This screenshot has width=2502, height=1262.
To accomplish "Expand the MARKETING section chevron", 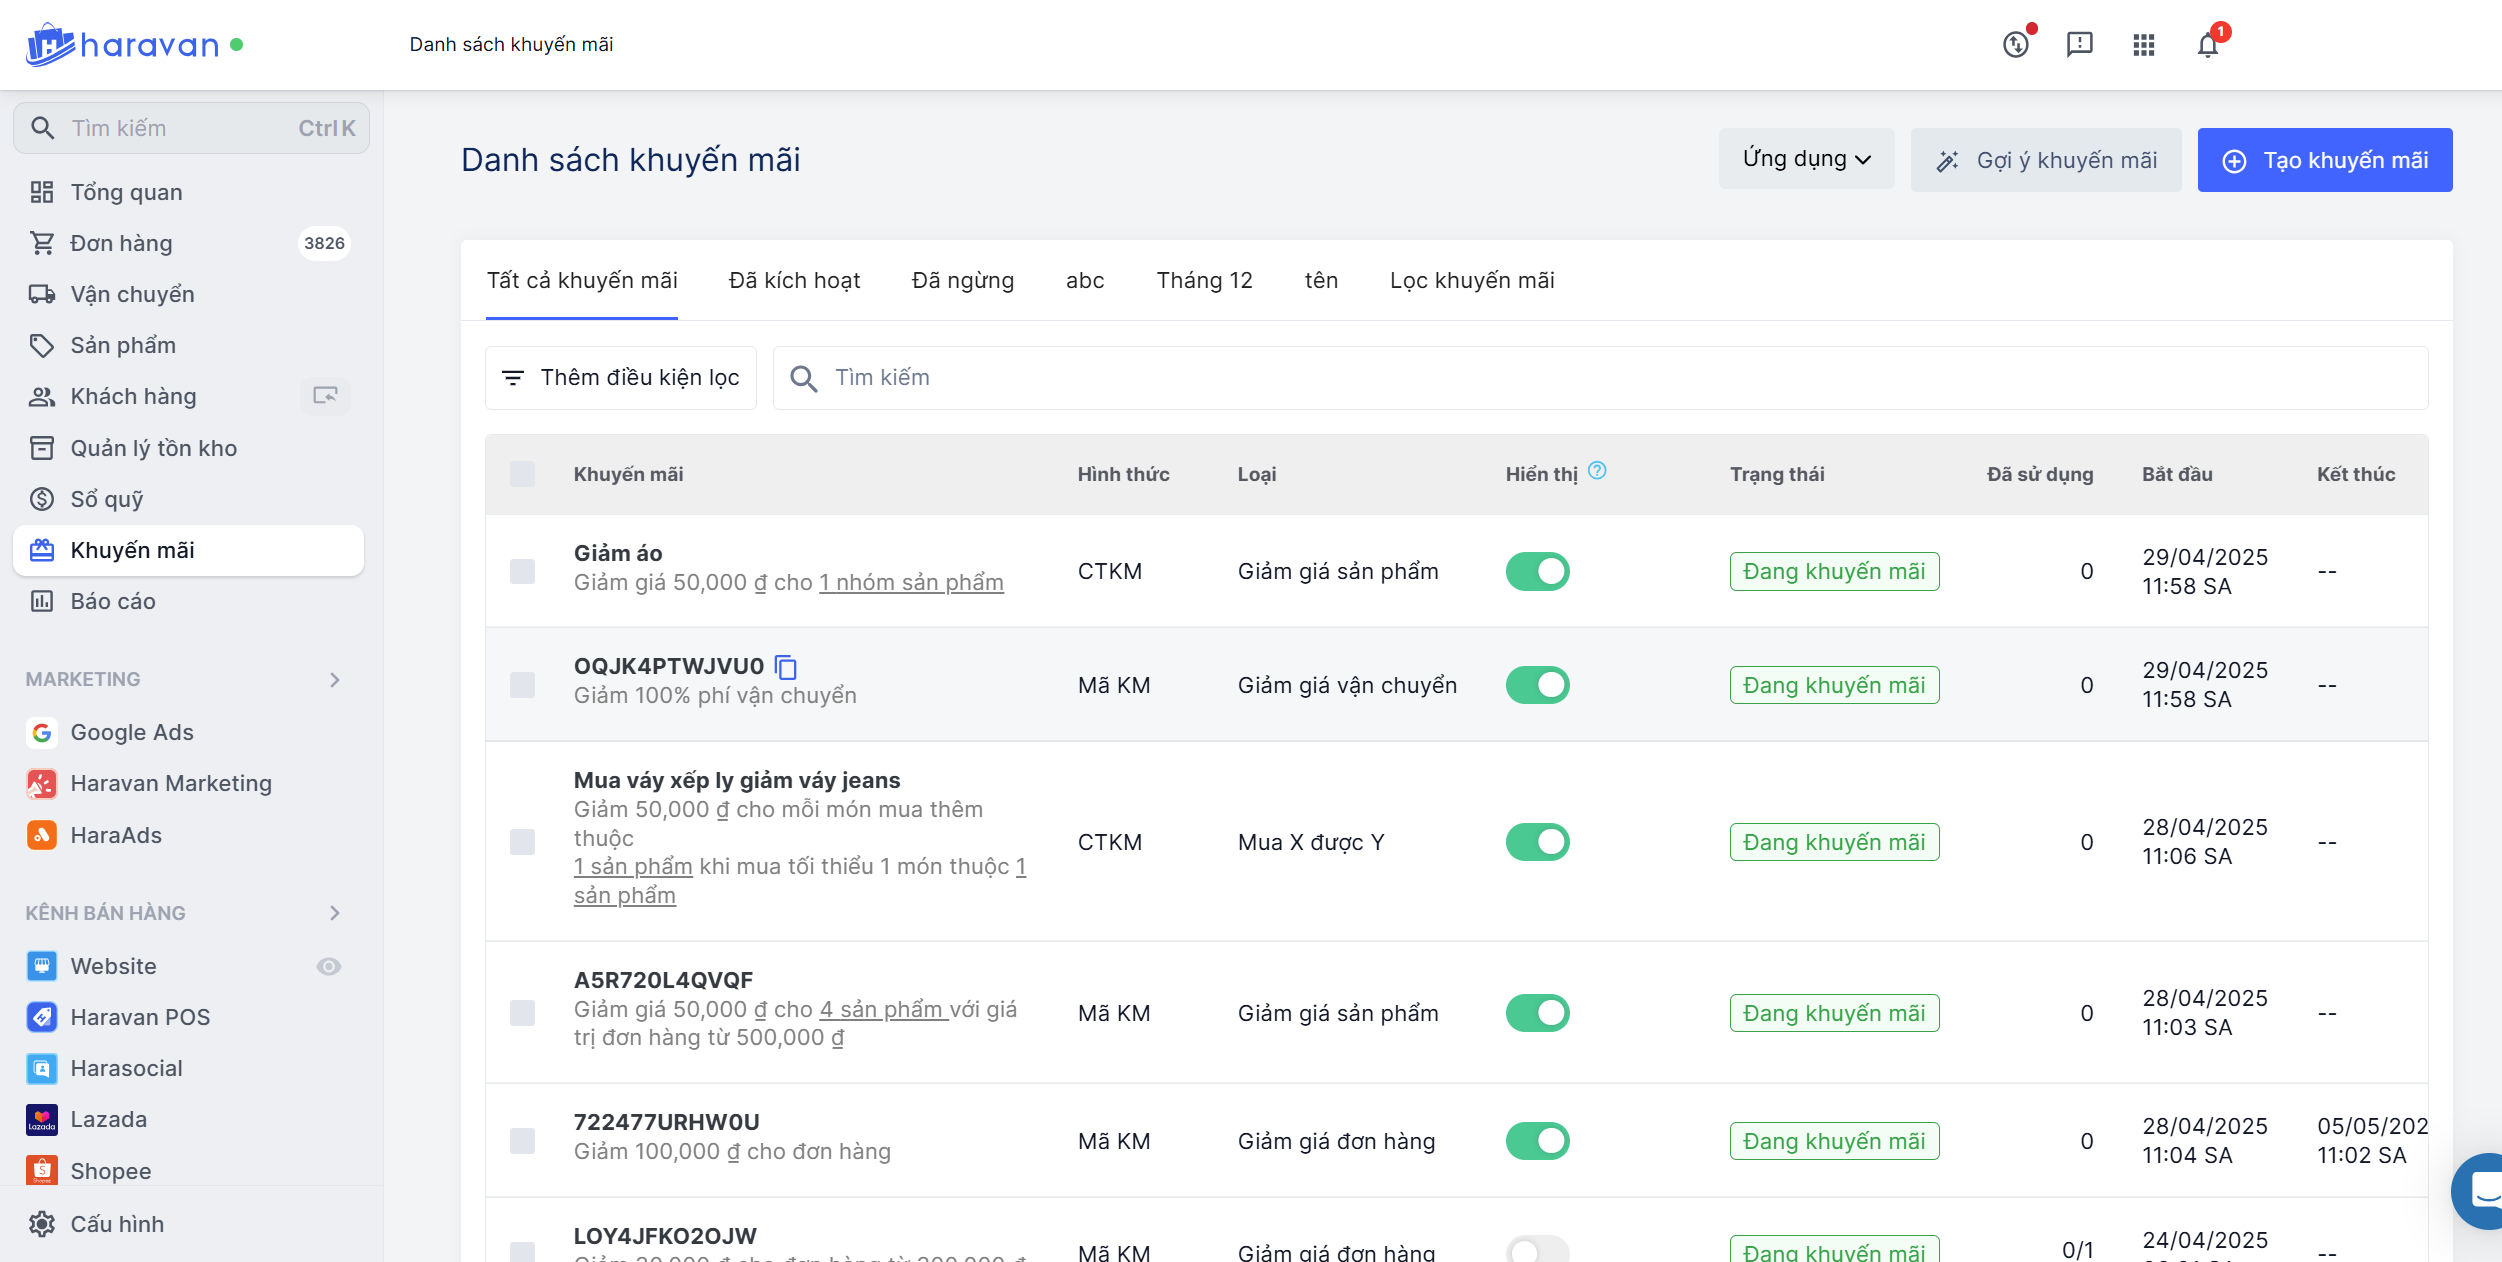I will 335,680.
